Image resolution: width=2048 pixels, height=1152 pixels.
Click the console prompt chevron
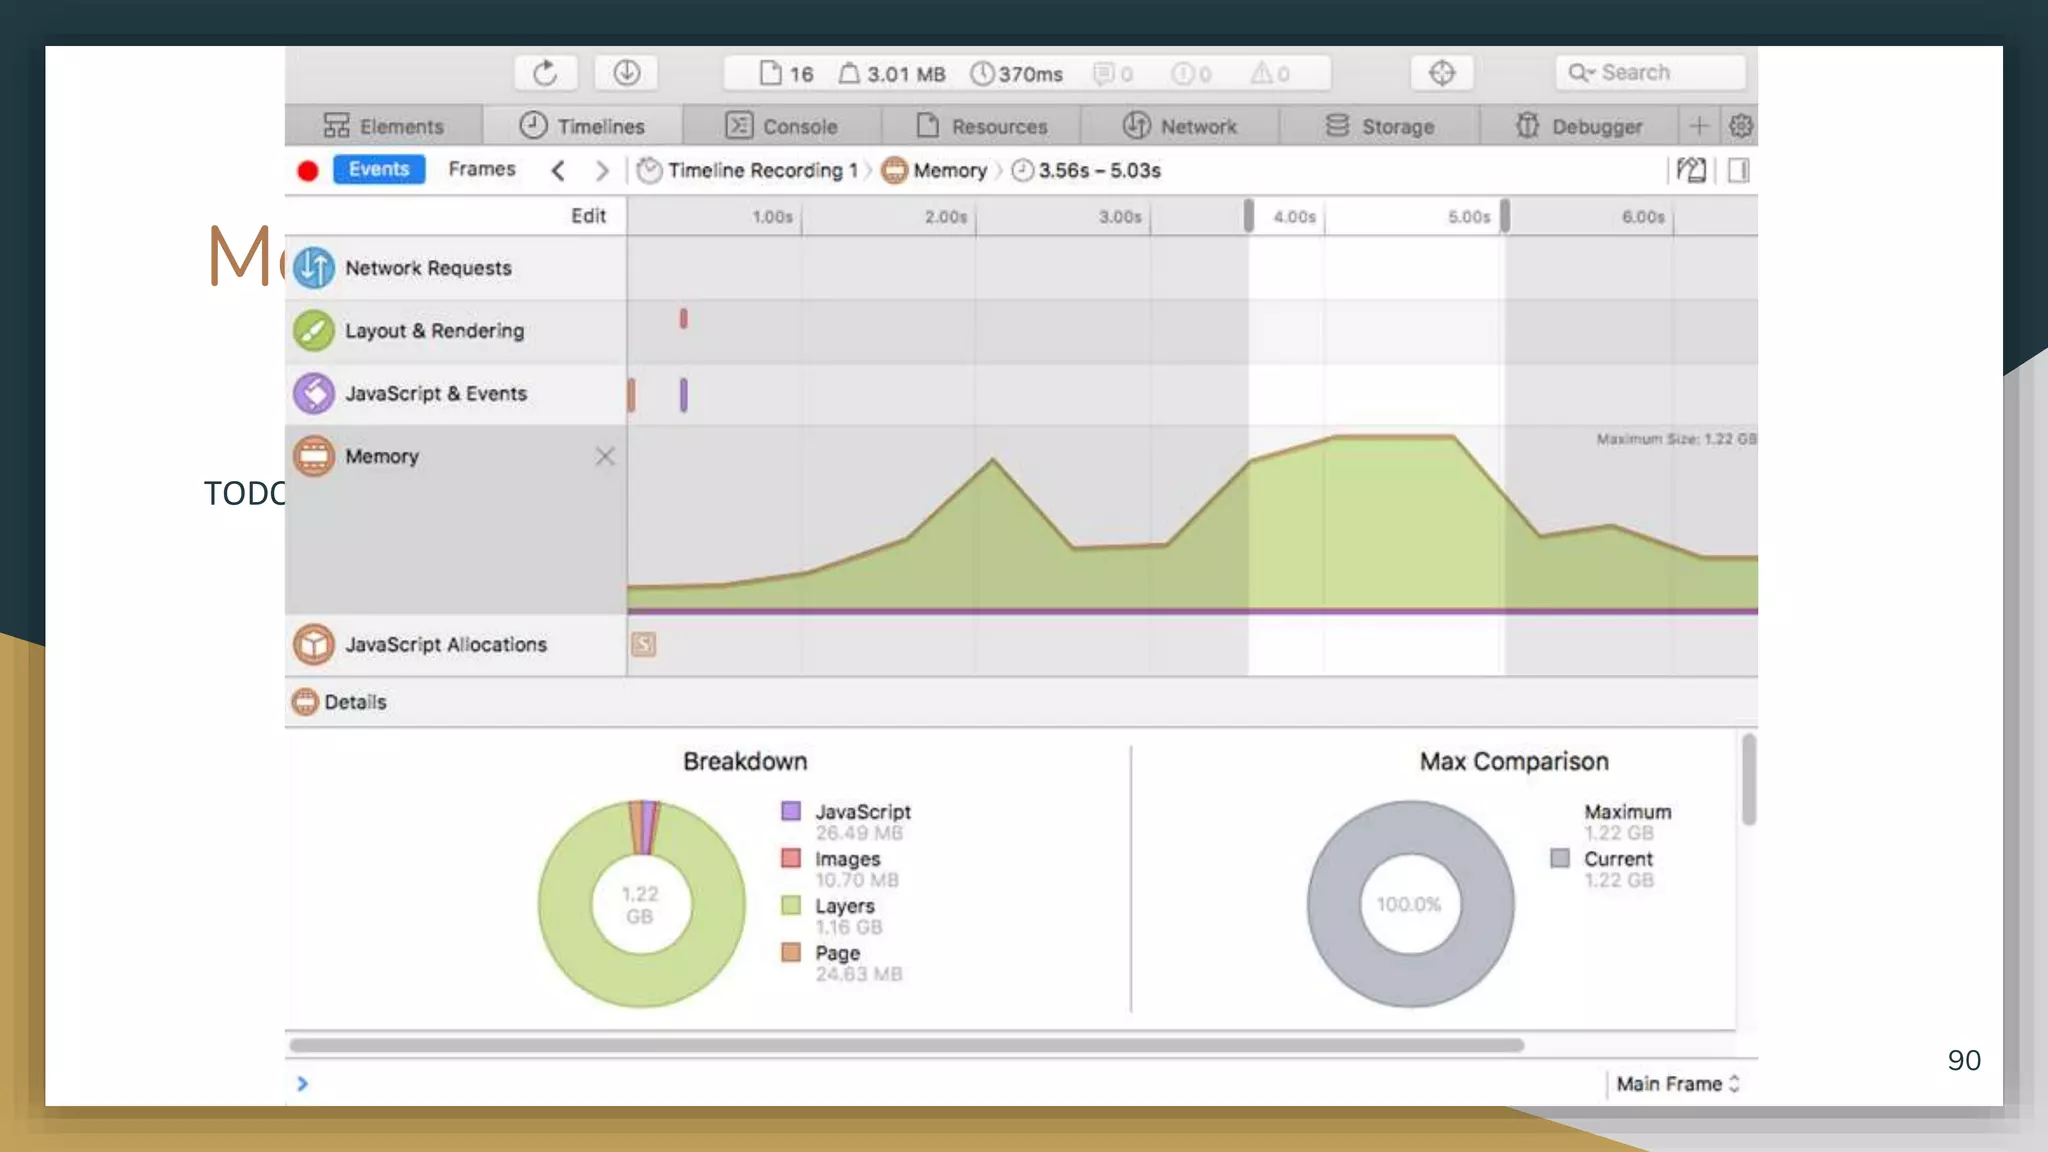point(302,1084)
